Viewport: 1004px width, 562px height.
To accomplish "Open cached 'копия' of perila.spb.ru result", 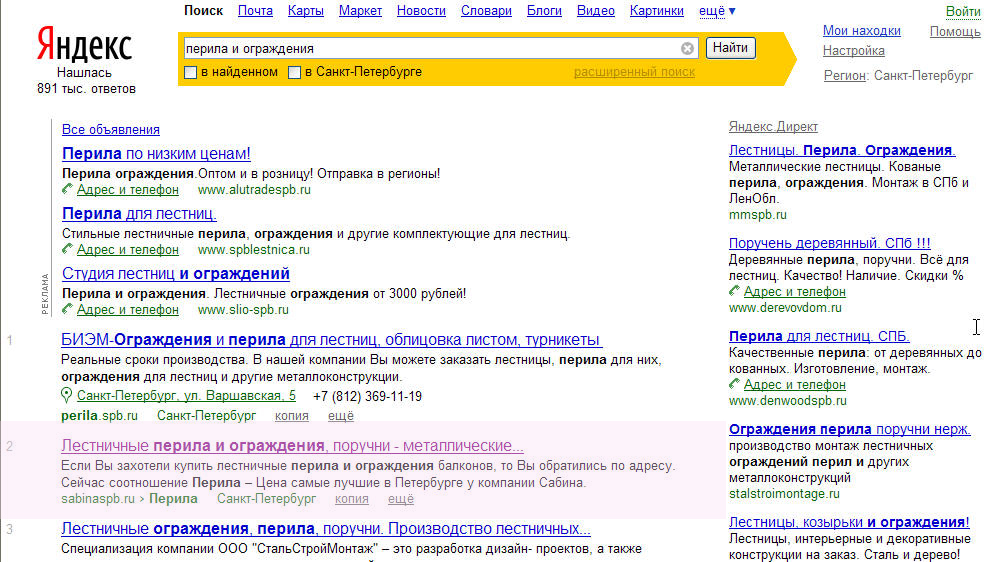I will click(x=291, y=416).
